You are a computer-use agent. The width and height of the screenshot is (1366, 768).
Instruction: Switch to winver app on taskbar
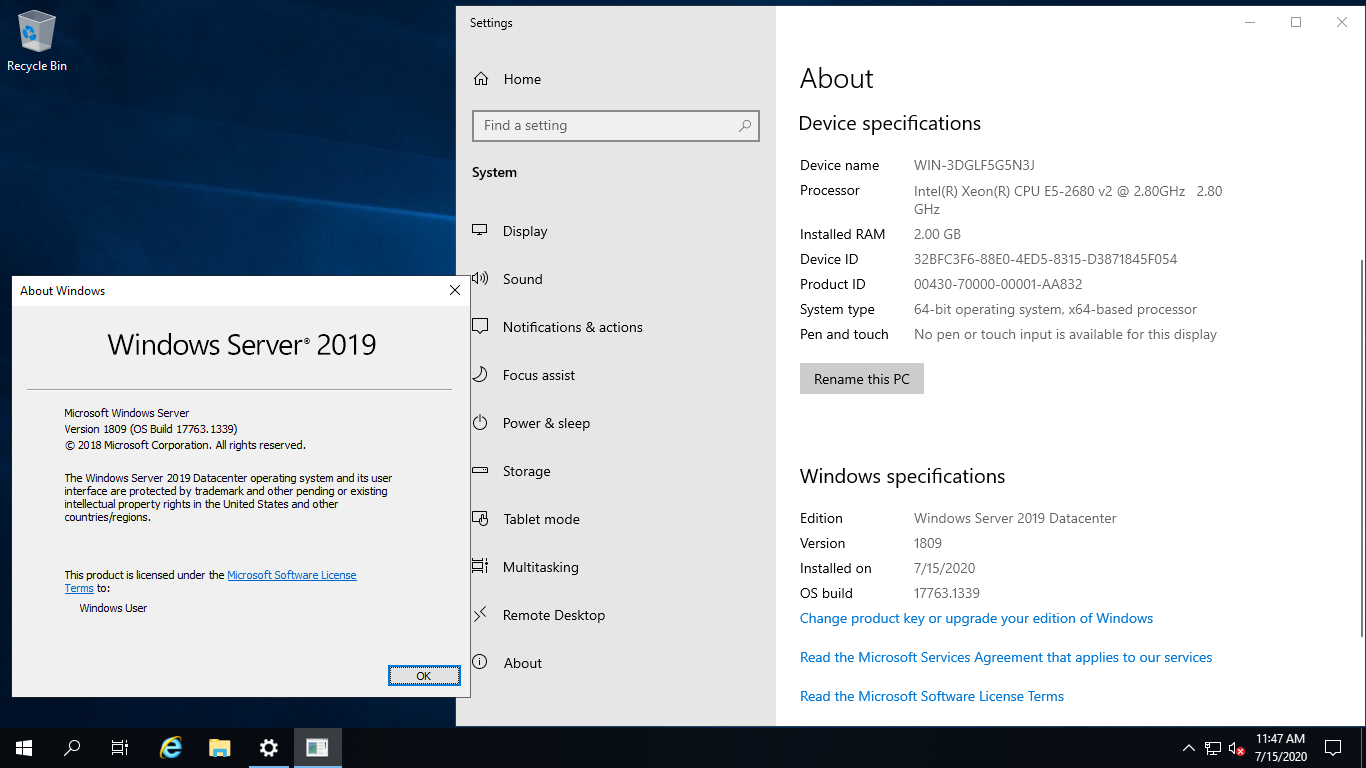point(317,748)
